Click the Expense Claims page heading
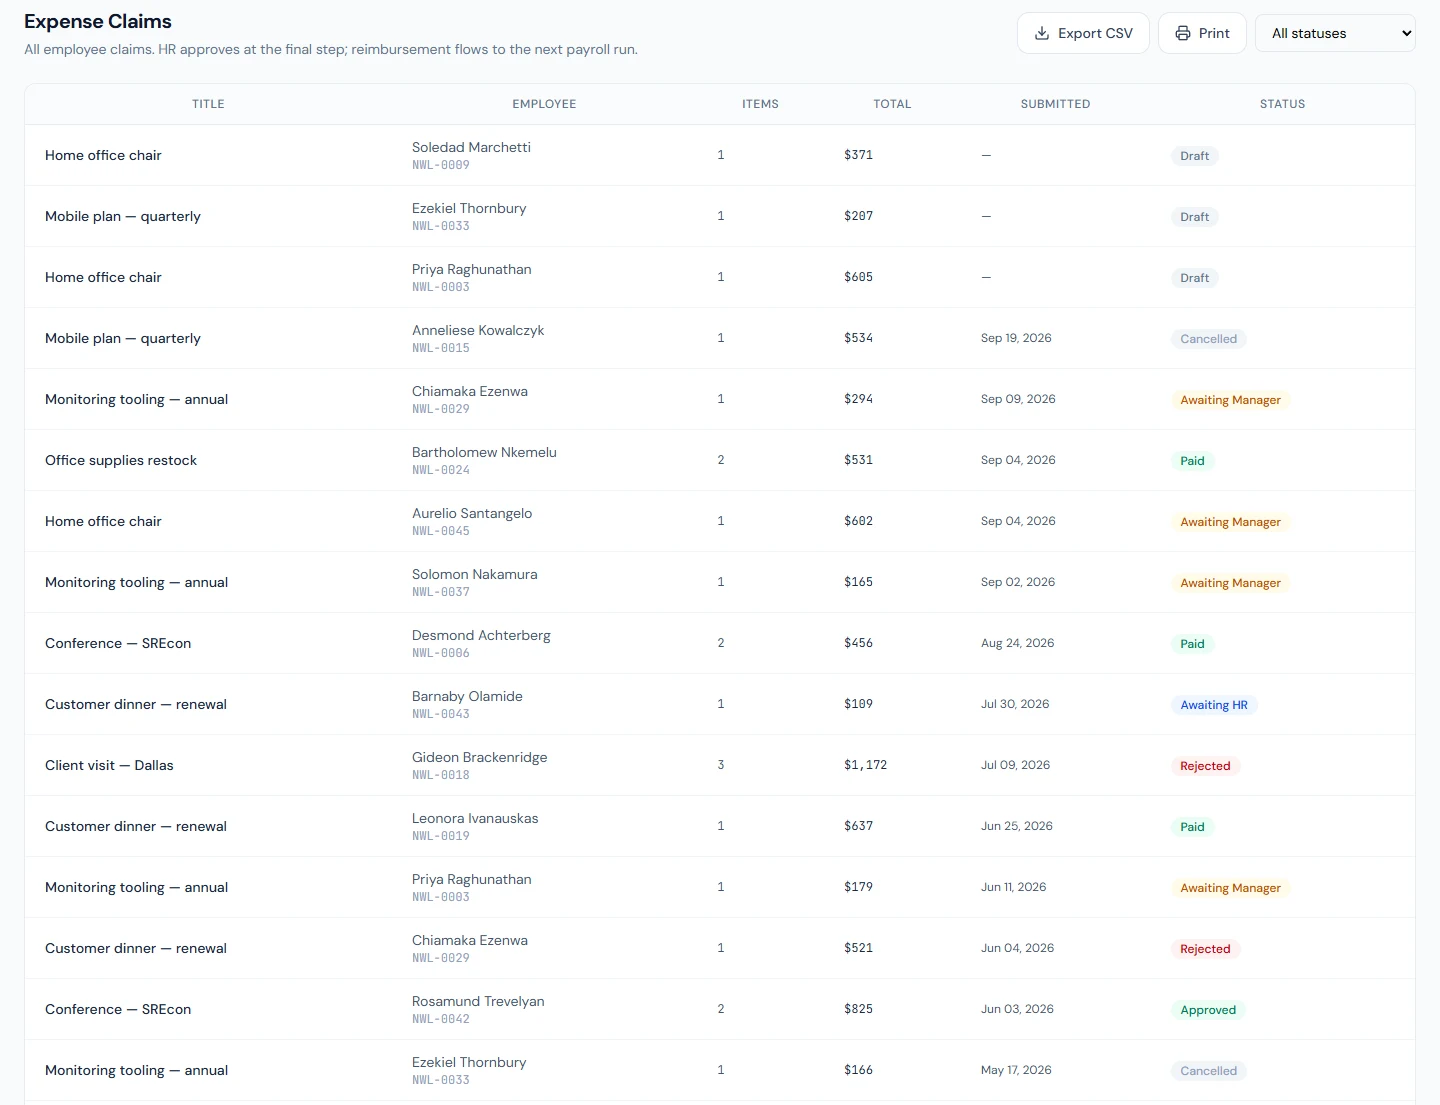This screenshot has width=1440, height=1105. click(98, 21)
